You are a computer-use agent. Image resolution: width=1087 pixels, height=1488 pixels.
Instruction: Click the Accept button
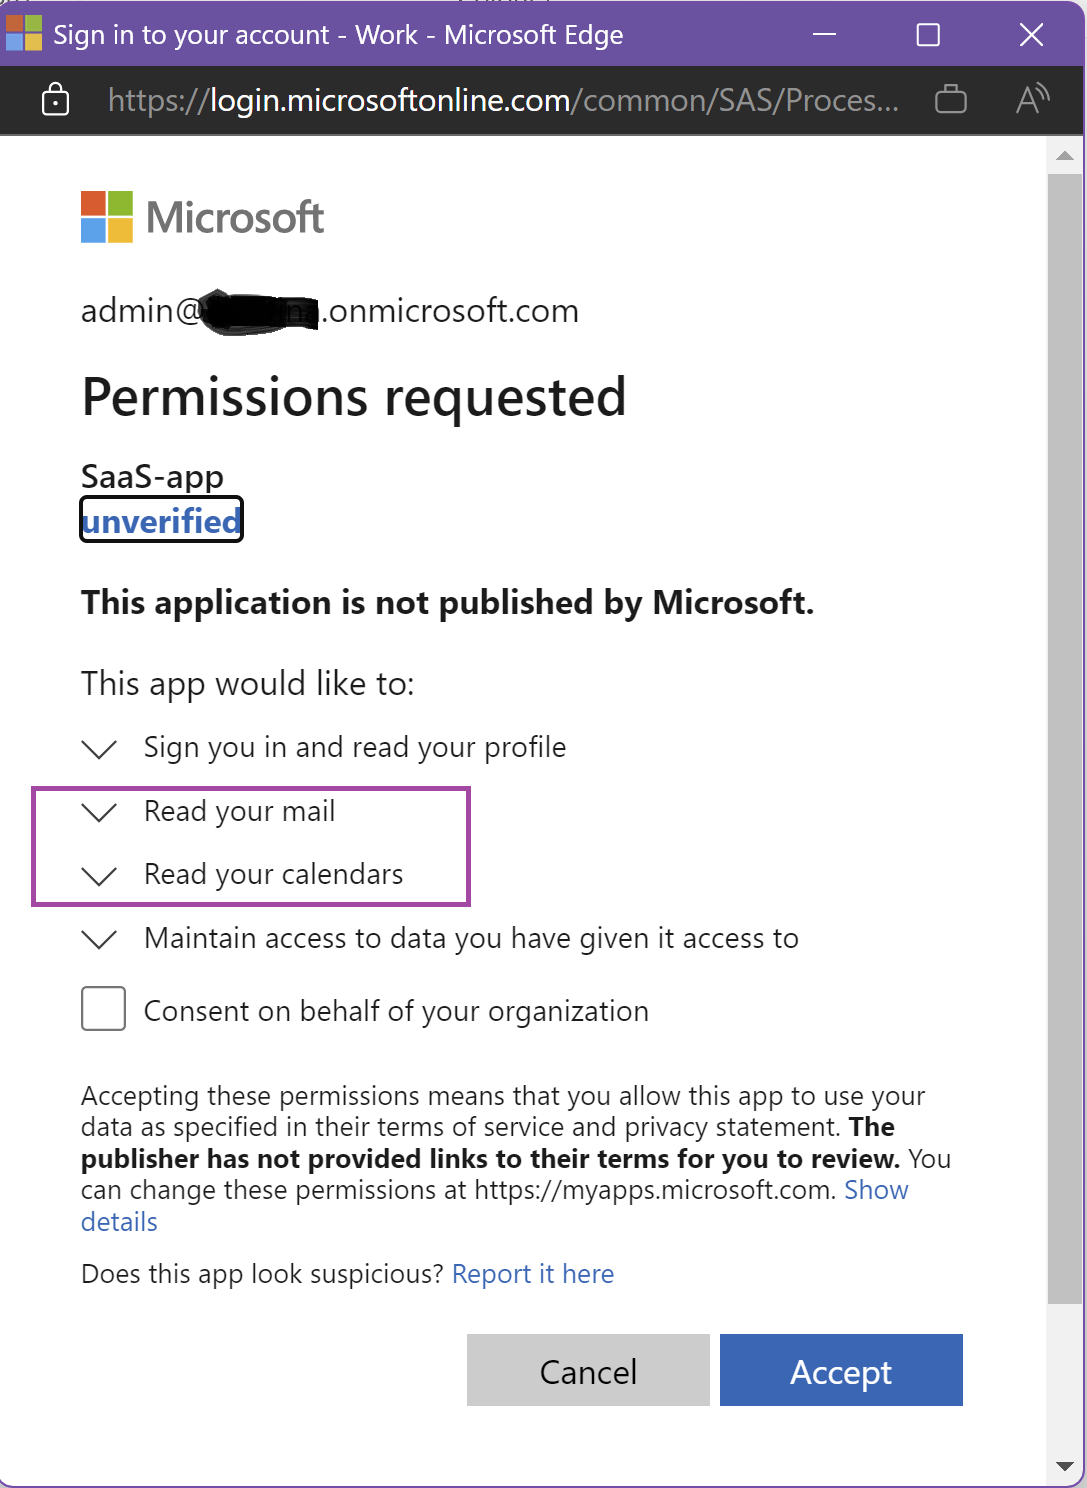coord(840,1370)
